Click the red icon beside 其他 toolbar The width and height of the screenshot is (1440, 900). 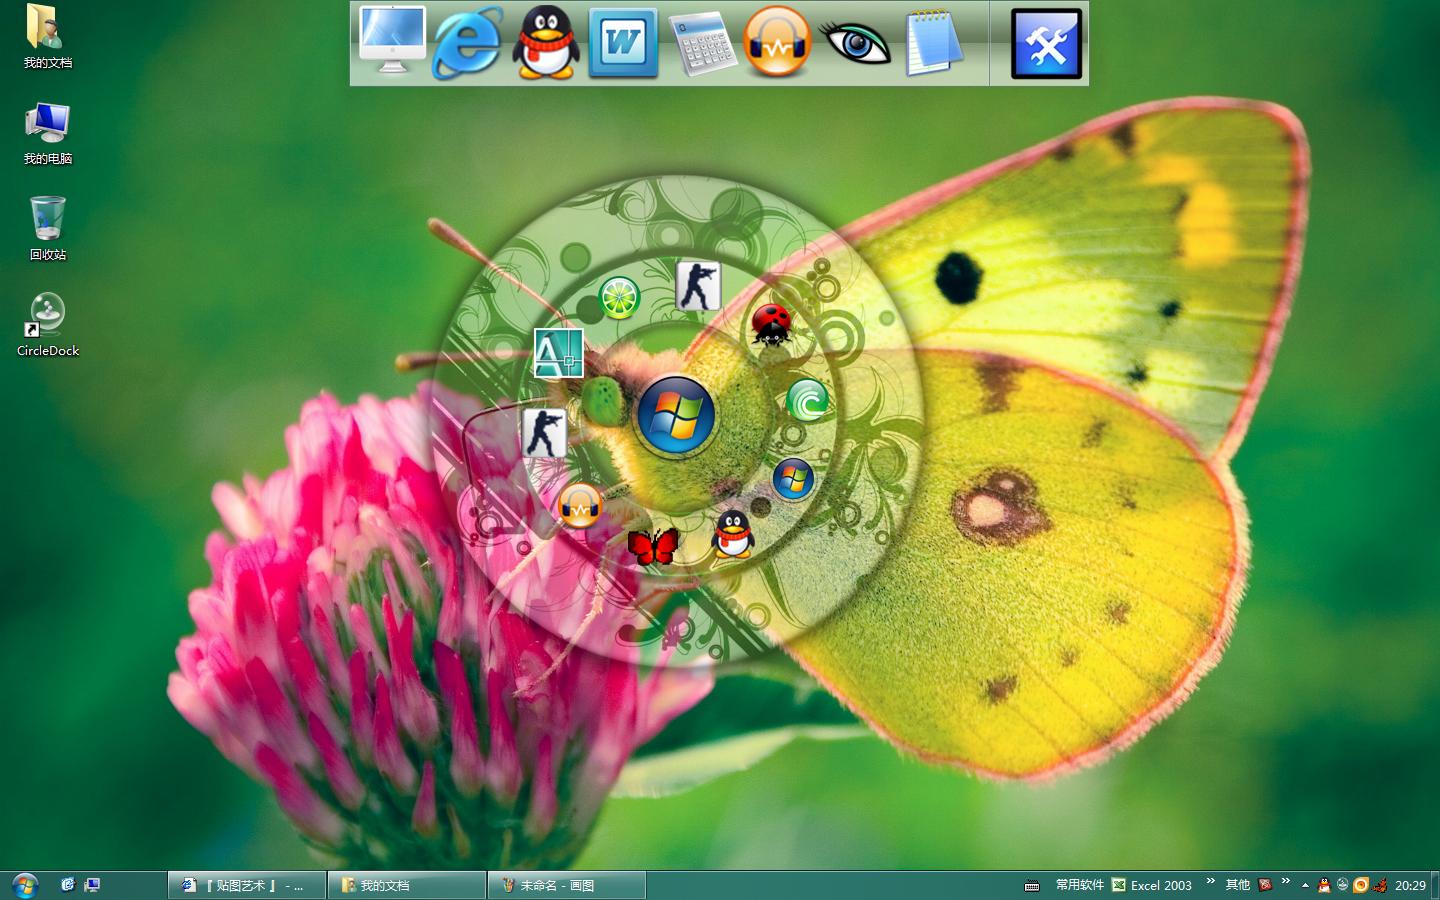pyautogui.click(x=1265, y=885)
